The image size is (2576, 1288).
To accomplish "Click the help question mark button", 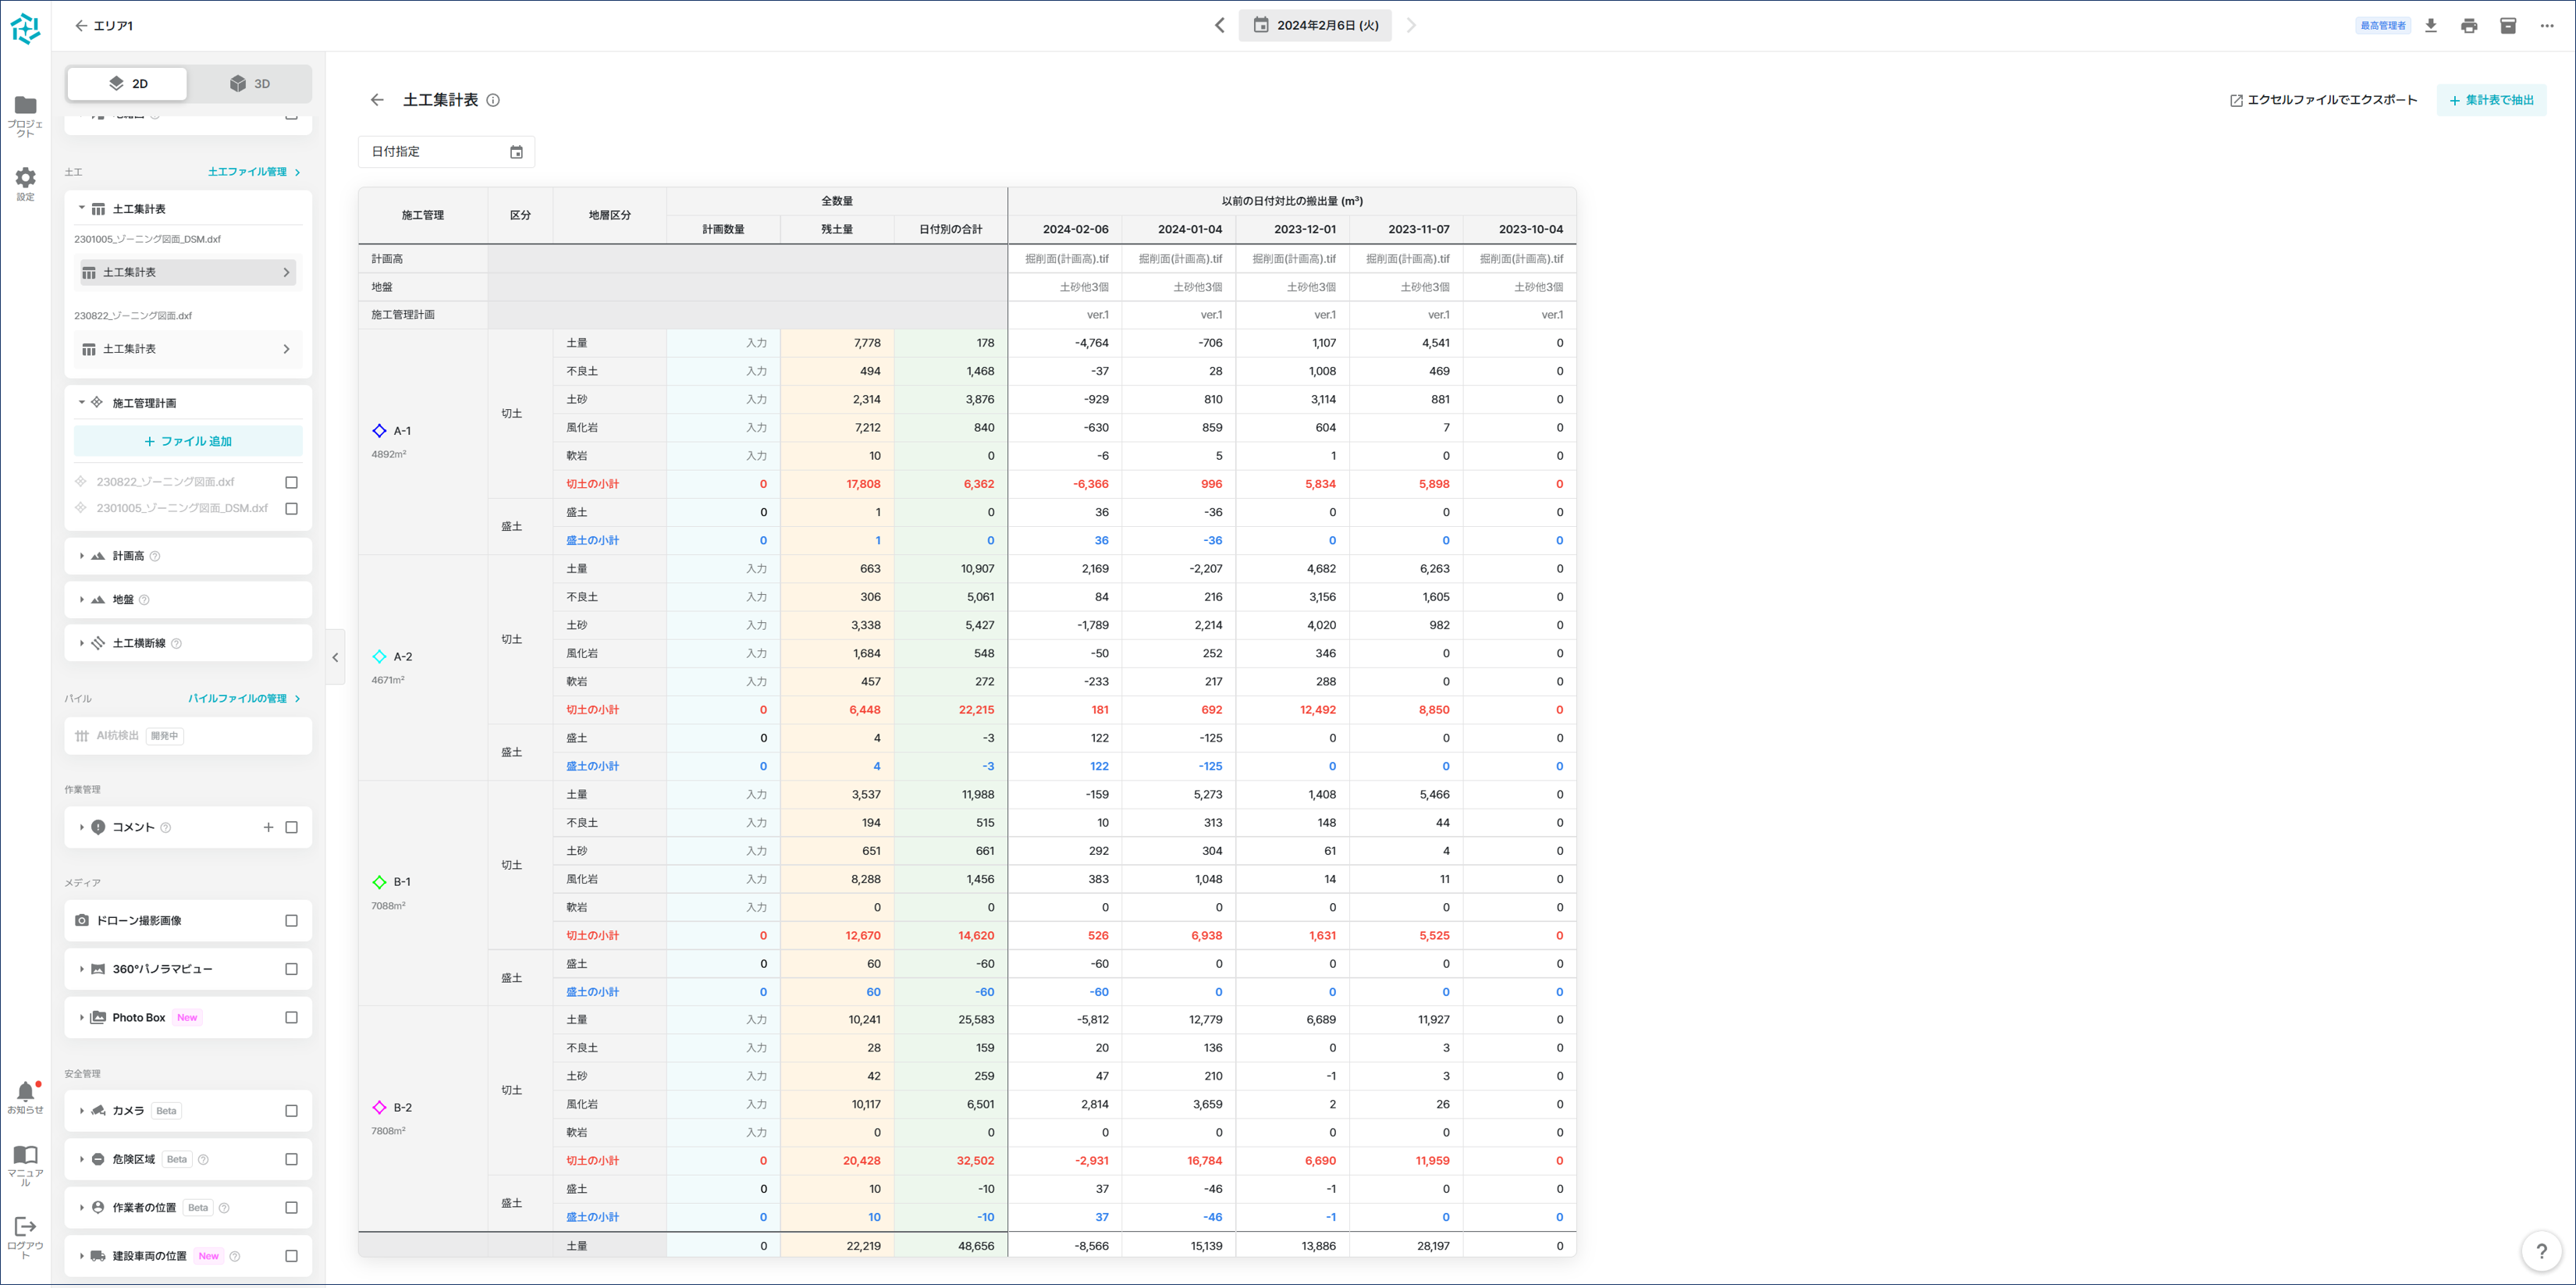I will 2541,1251.
